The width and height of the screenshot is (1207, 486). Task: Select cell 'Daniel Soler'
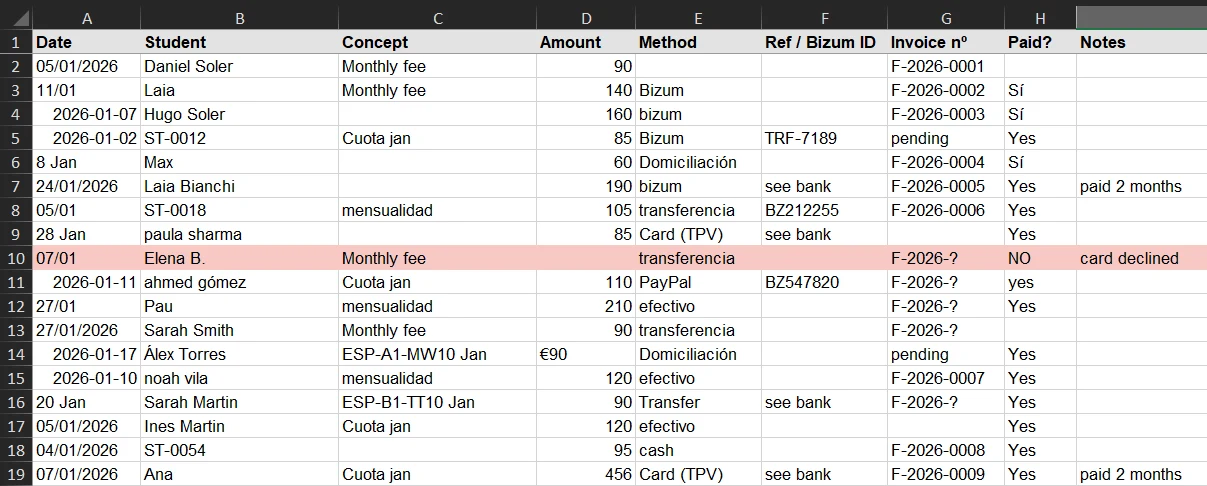click(240, 66)
